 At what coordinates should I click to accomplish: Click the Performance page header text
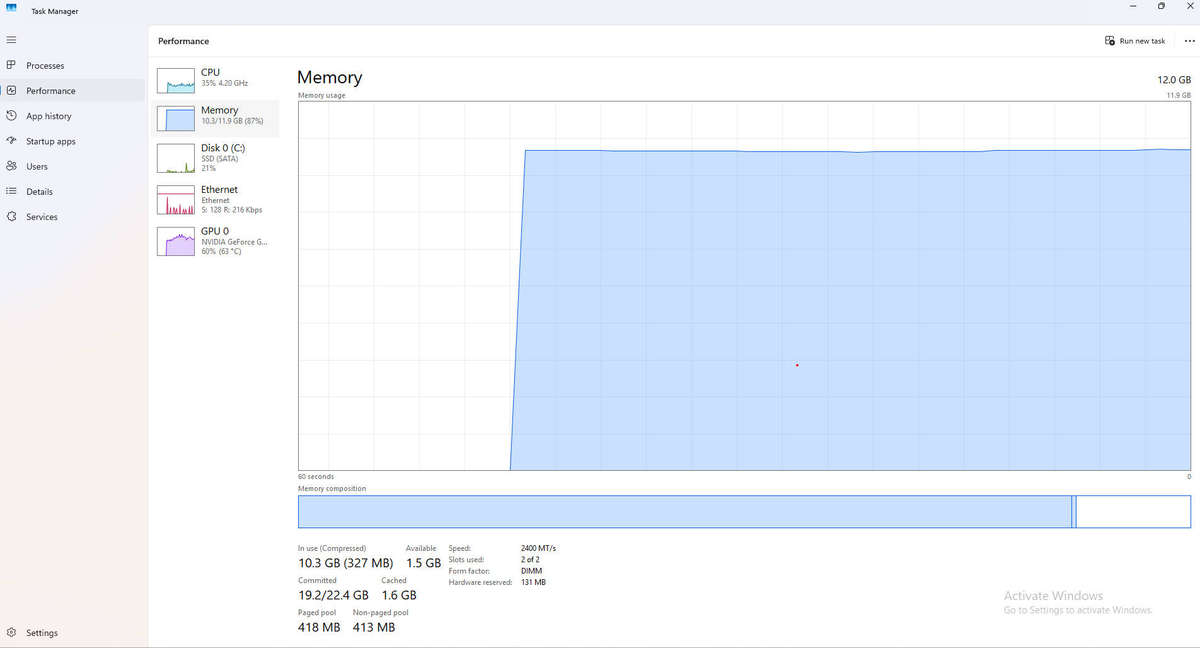point(183,41)
